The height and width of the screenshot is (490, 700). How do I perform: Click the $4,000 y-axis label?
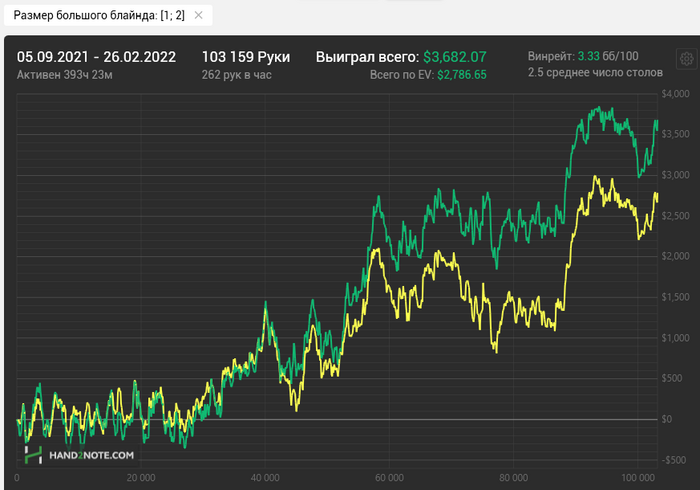[675, 94]
